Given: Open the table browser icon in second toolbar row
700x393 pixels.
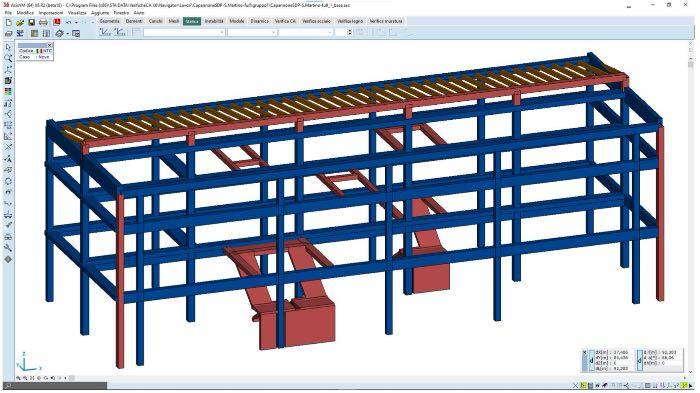Looking at the screenshot, I should point(34,33).
